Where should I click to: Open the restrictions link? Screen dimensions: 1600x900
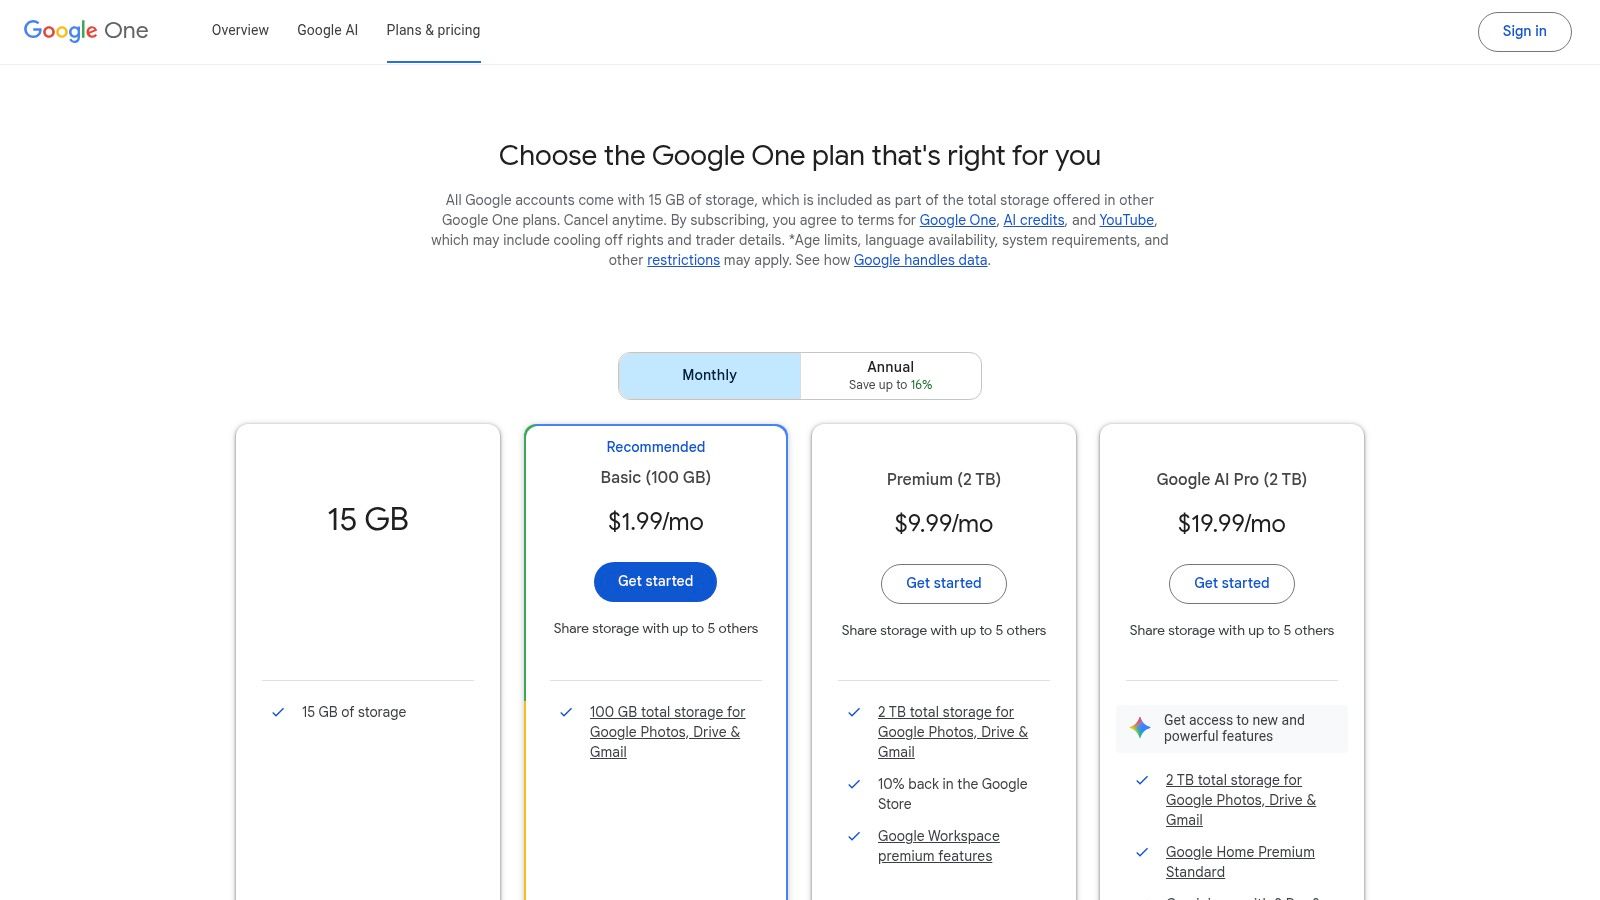coord(683,260)
